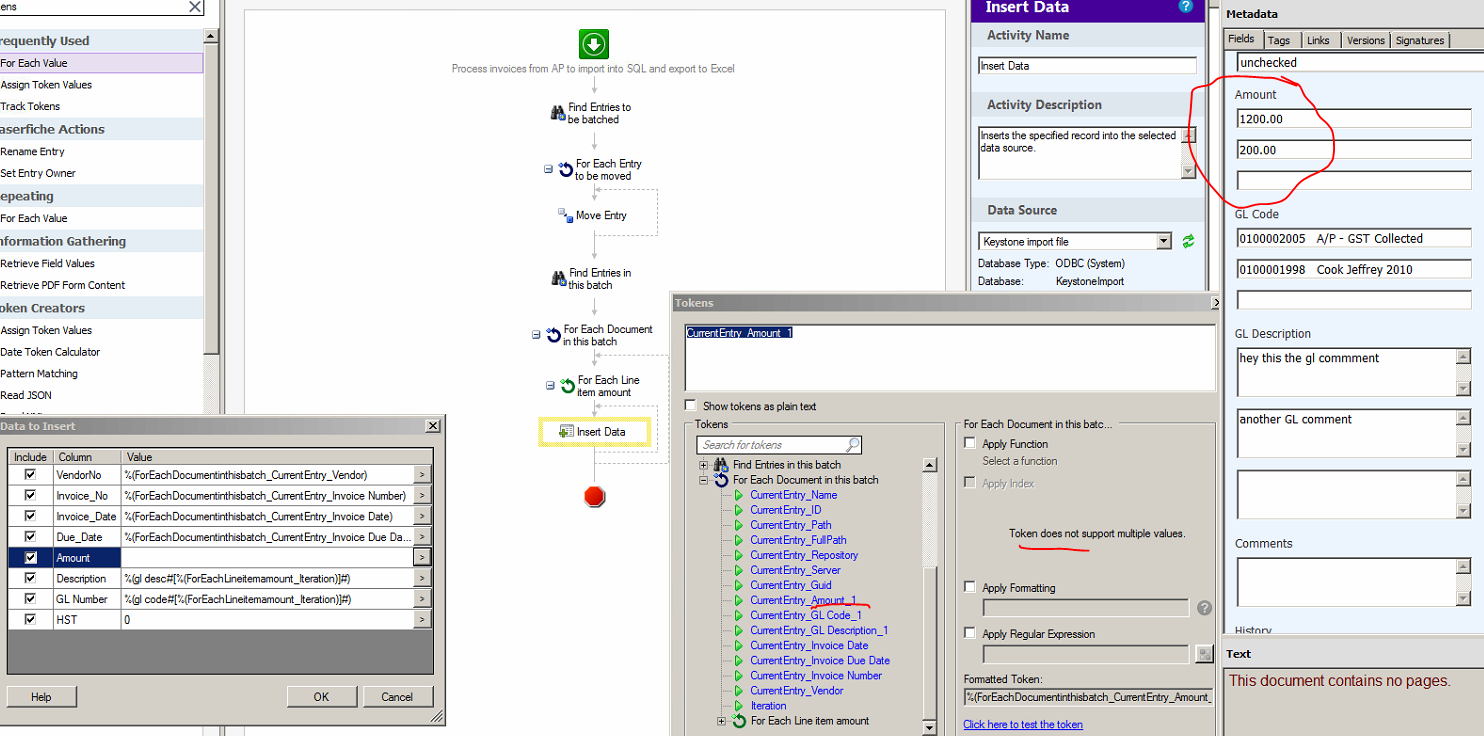Click up arrow of the toolbox scrollbar
1484x736 pixels.
[210, 37]
